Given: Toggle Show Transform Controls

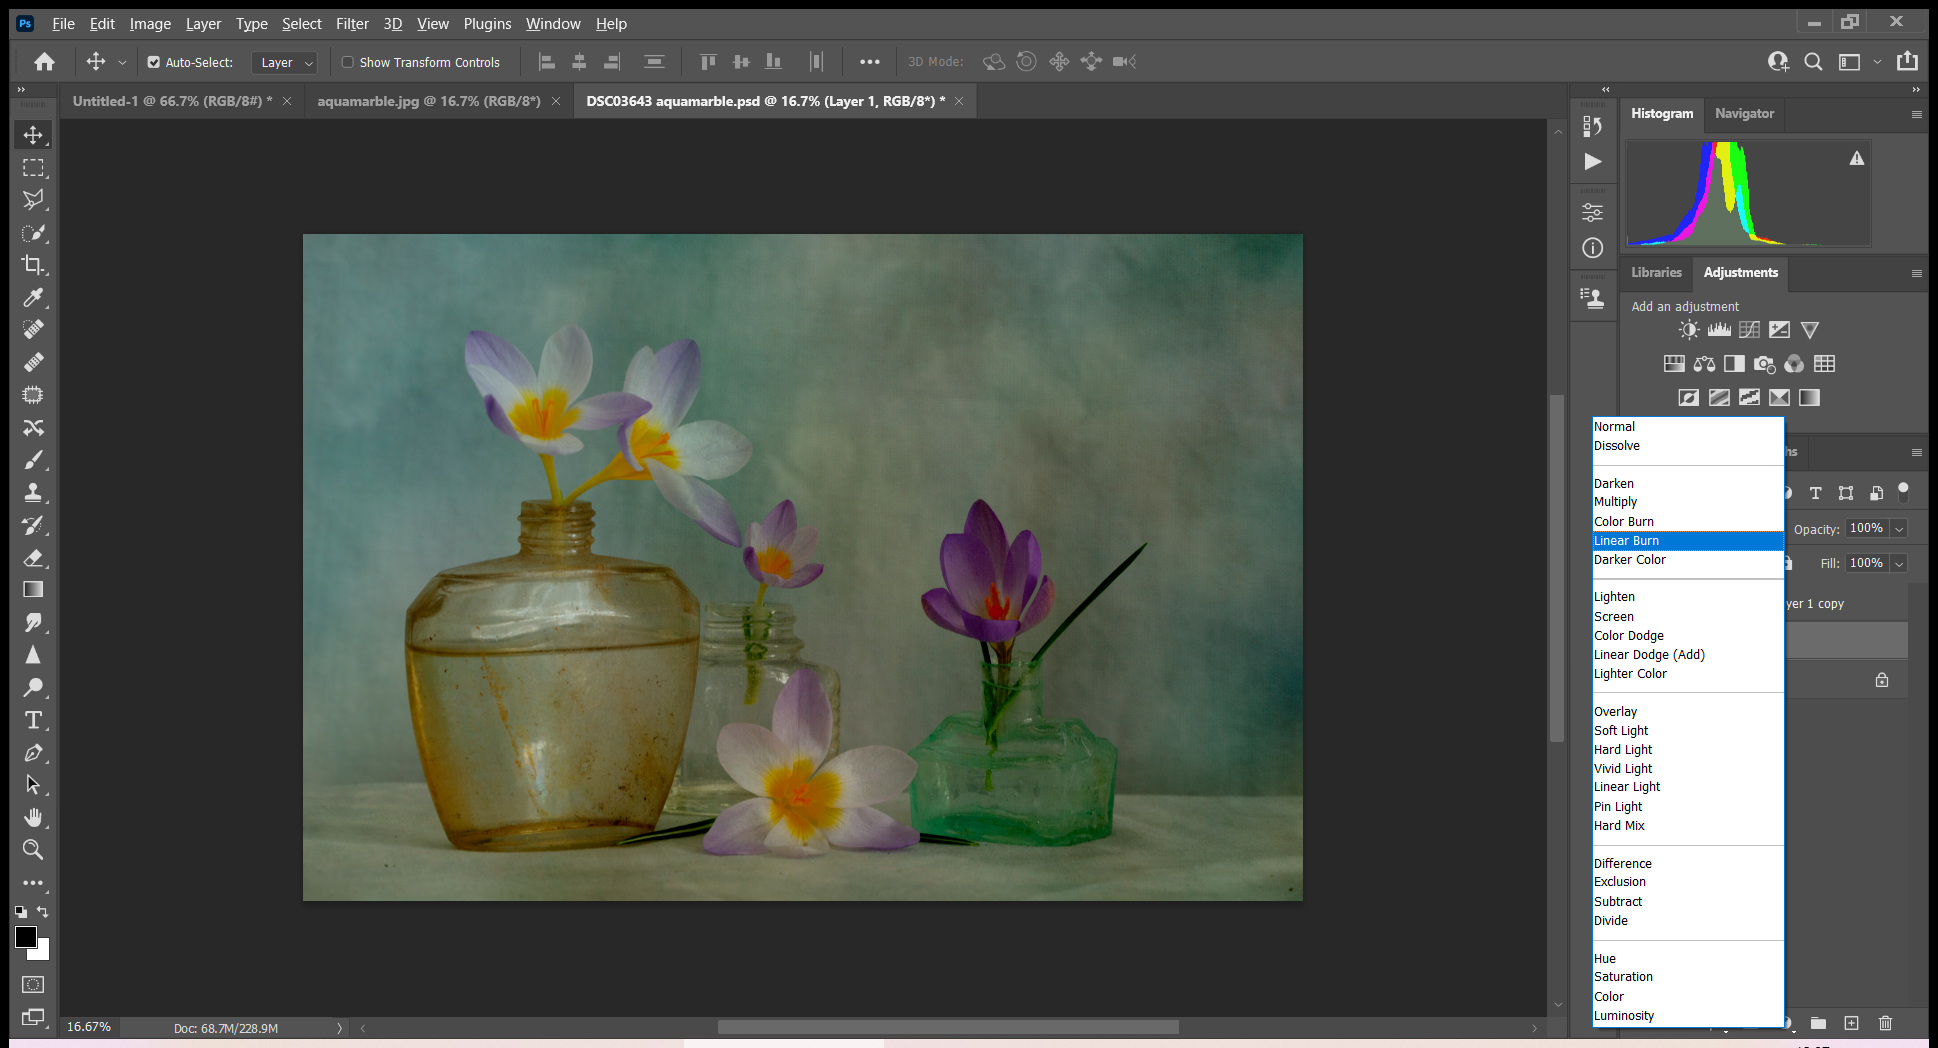Looking at the screenshot, I should point(348,62).
